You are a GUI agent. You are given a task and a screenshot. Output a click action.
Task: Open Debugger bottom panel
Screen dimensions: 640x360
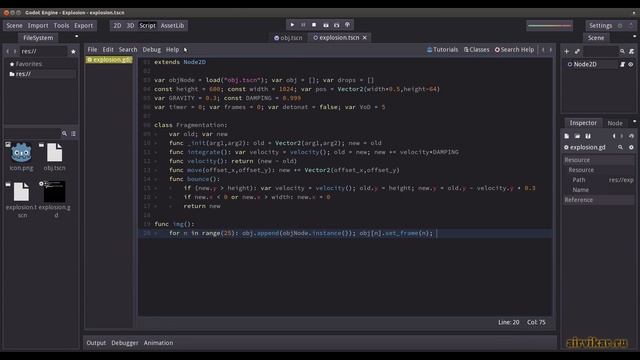point(124,343)
